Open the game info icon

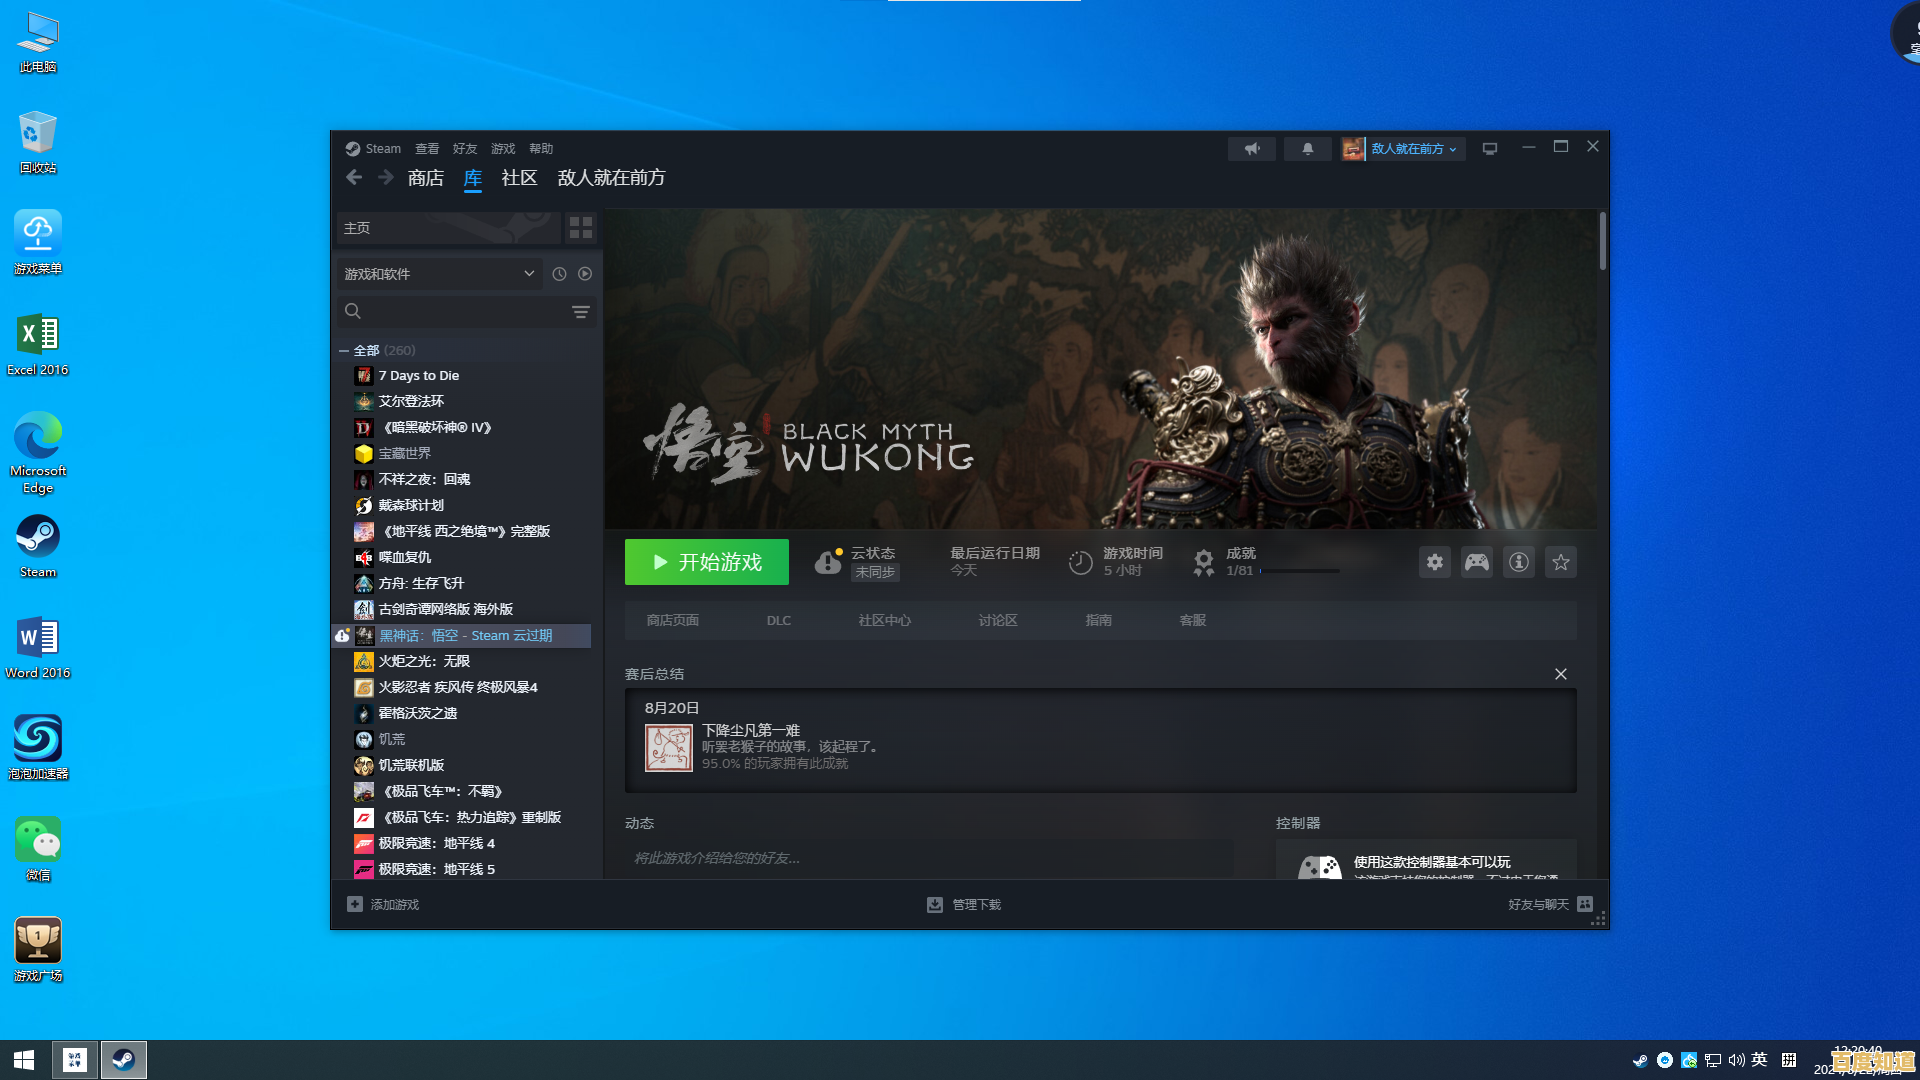coord(1519,562)
